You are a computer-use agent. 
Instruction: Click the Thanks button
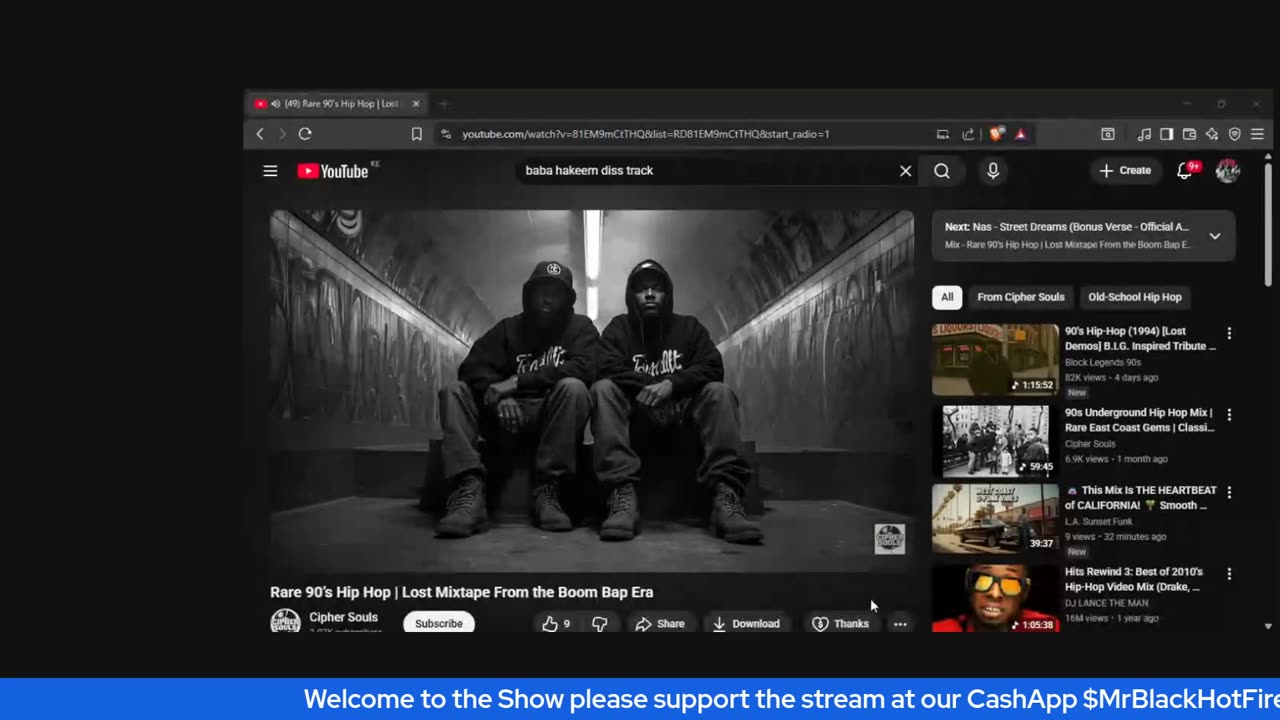point(840,623)
